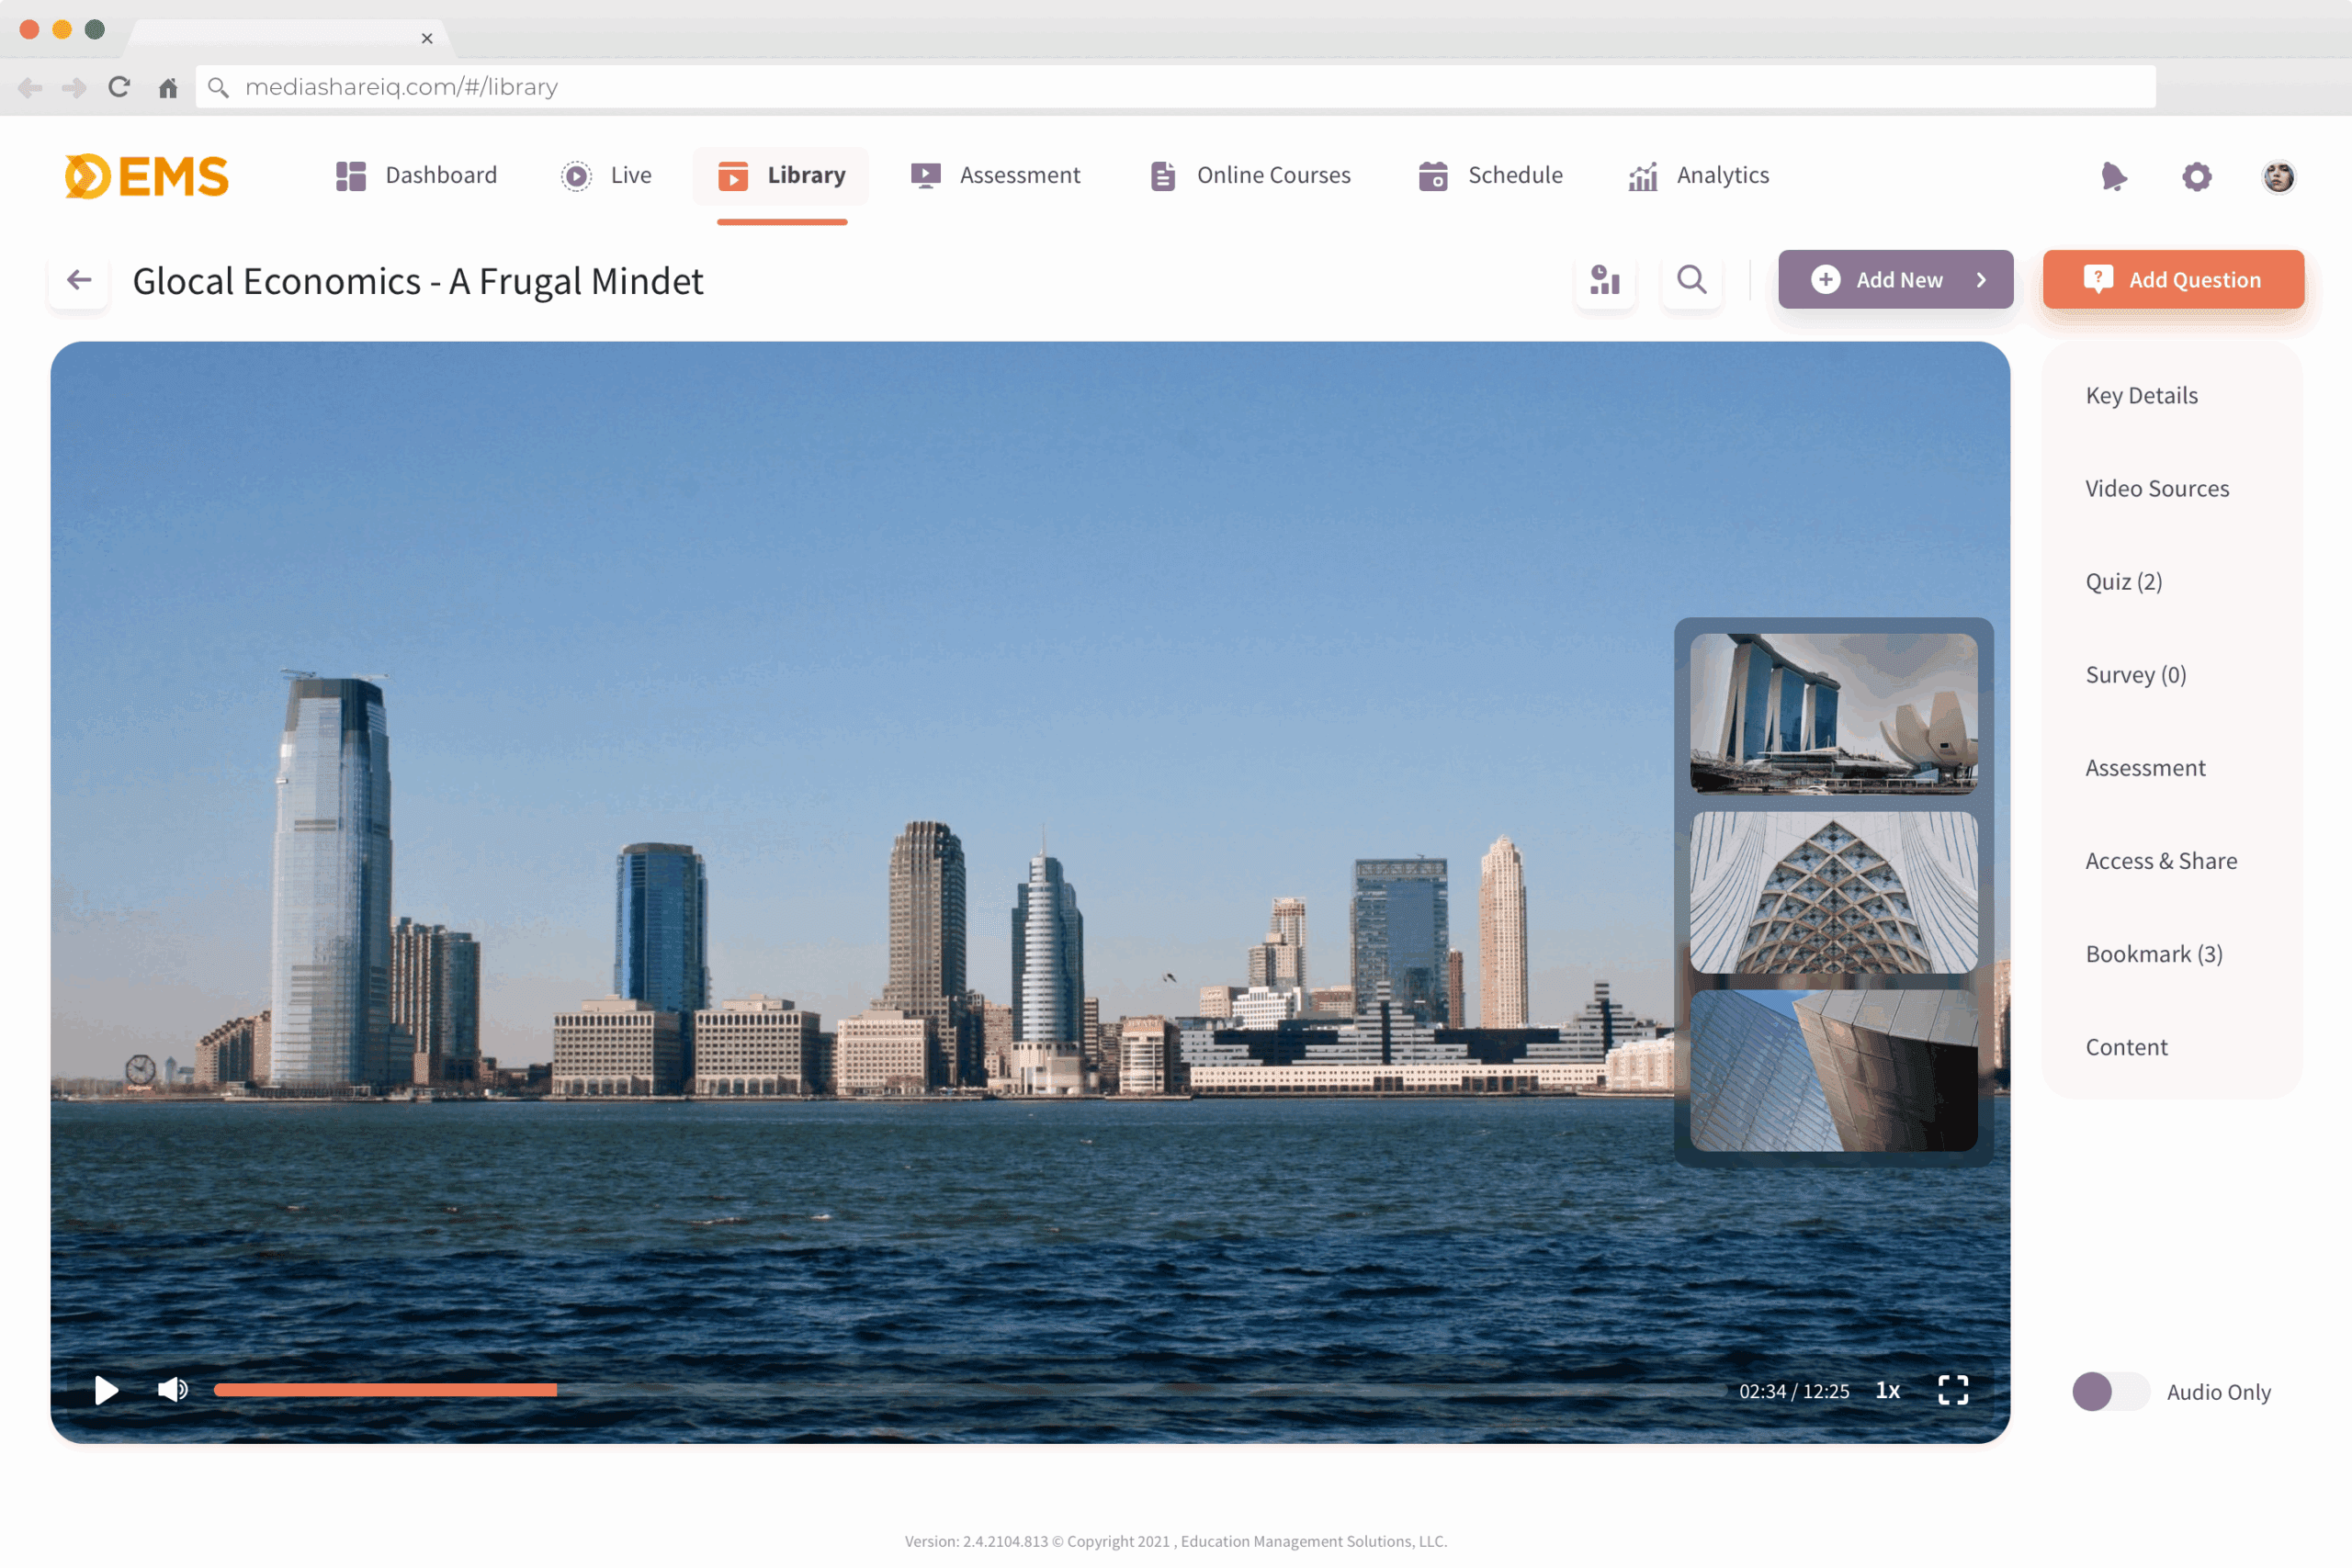Open the Quiz (2) section

click(x=2123, y=582)
